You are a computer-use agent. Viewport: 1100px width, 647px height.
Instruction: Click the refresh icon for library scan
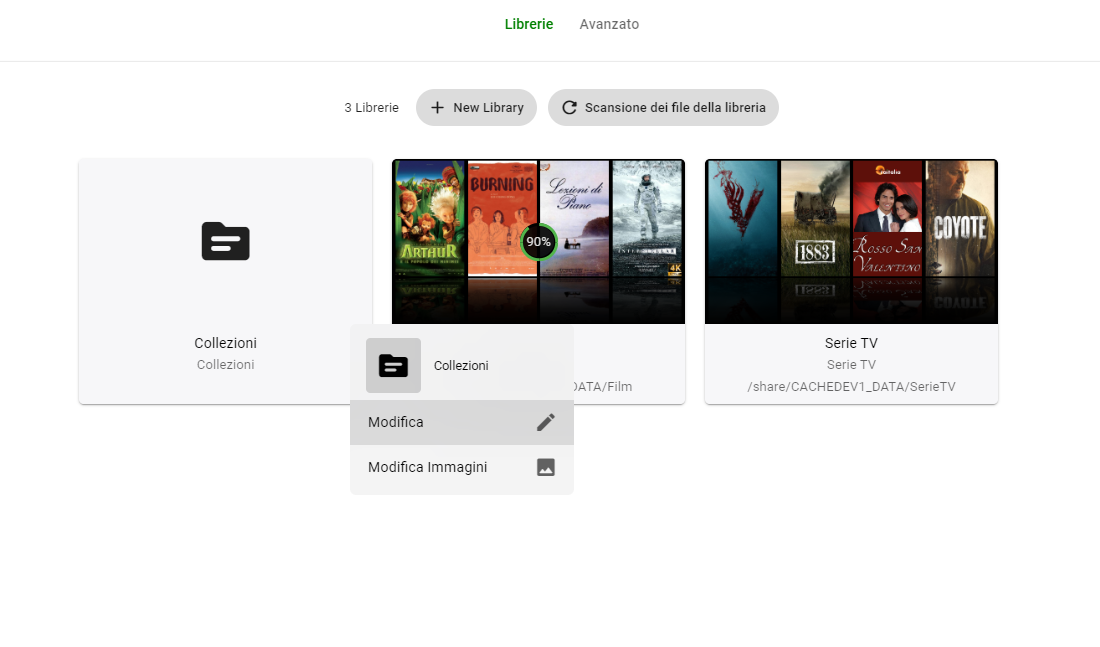[x=570, y=107]
